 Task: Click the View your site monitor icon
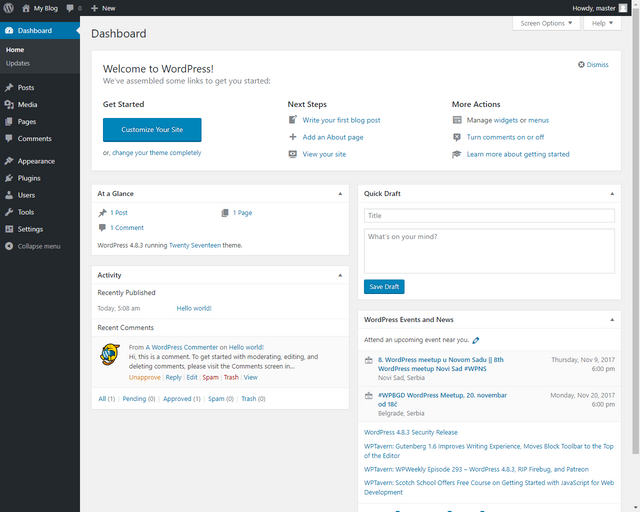point(293,154)
